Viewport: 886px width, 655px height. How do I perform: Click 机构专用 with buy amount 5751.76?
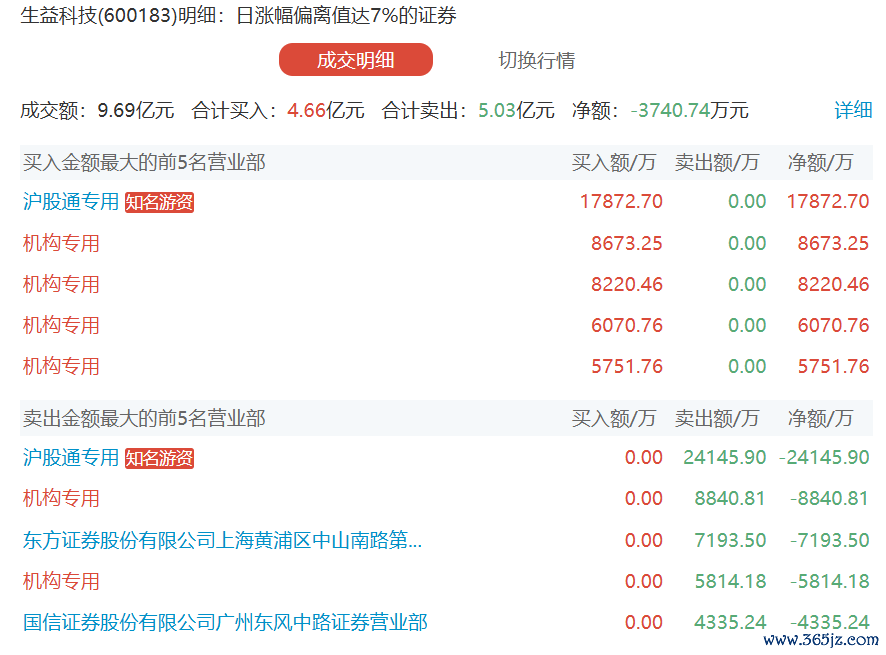point(61,366)
